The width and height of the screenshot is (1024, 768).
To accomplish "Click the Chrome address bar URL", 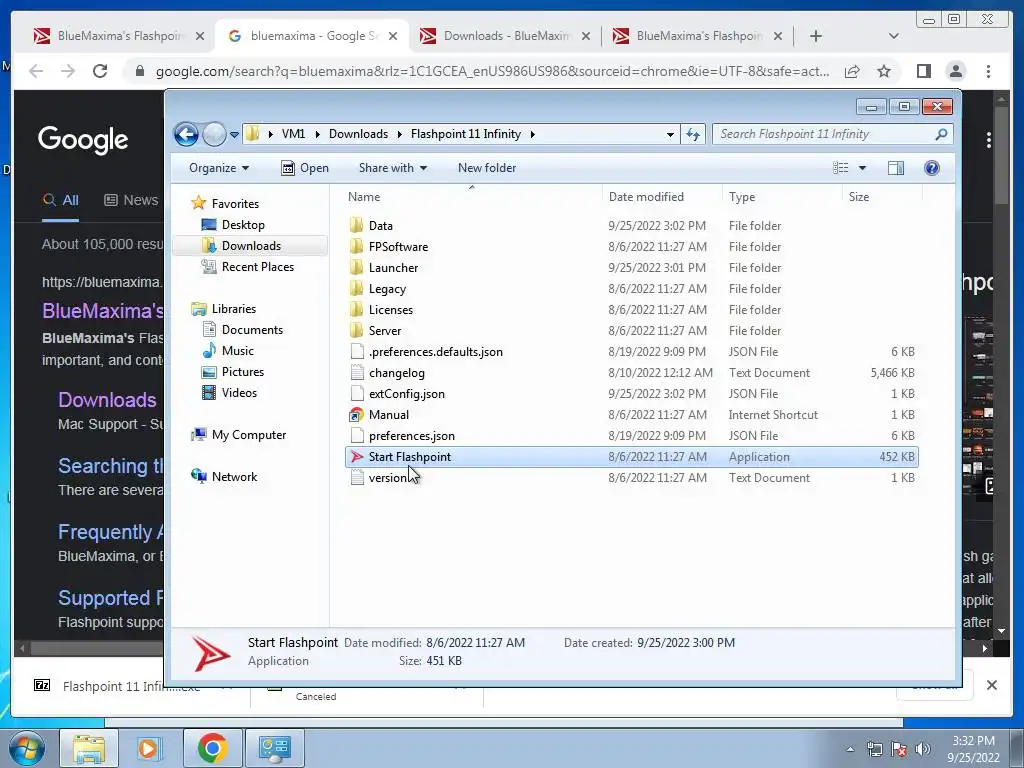I will point(492,71).
